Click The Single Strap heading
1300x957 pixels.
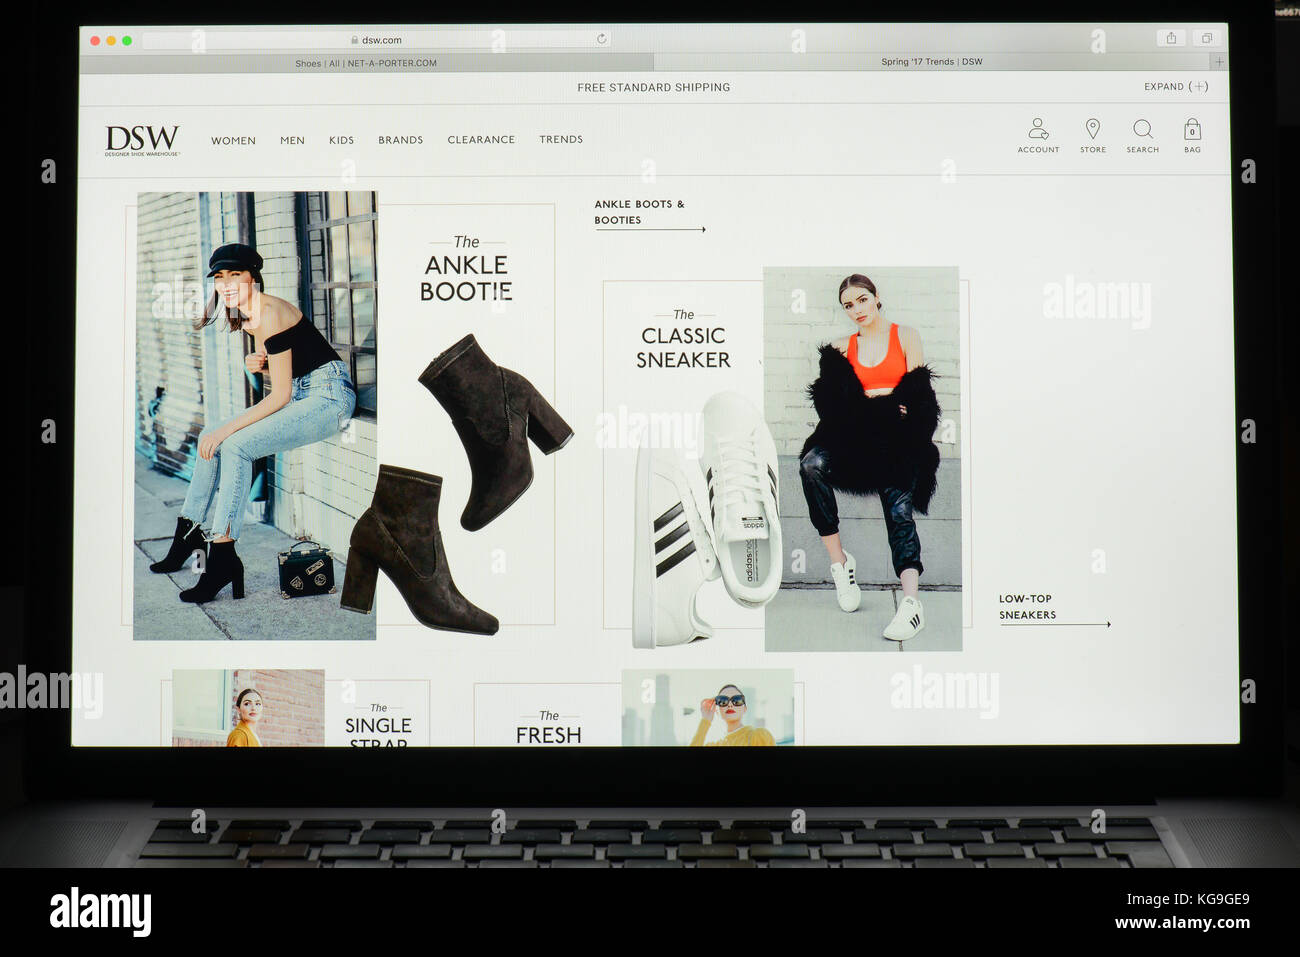click(378, 725)
